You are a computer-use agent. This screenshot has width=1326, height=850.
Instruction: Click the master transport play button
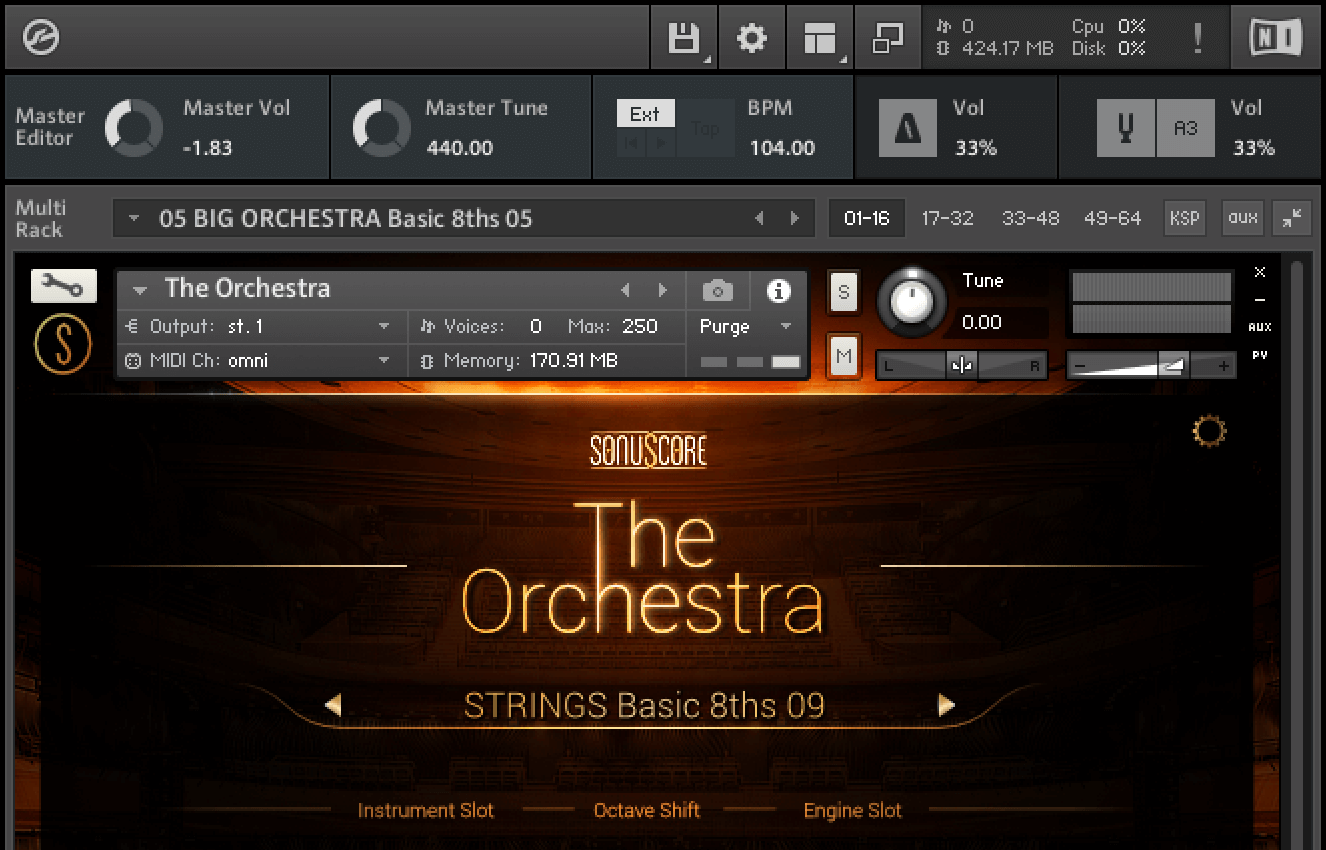(x=661, y=144)
